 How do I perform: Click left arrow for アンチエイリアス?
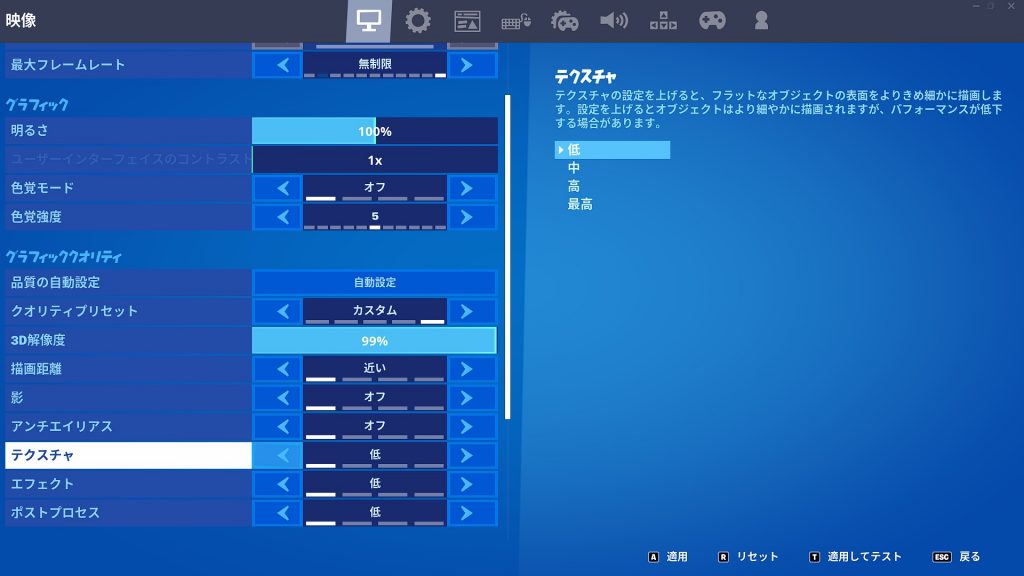278,426
